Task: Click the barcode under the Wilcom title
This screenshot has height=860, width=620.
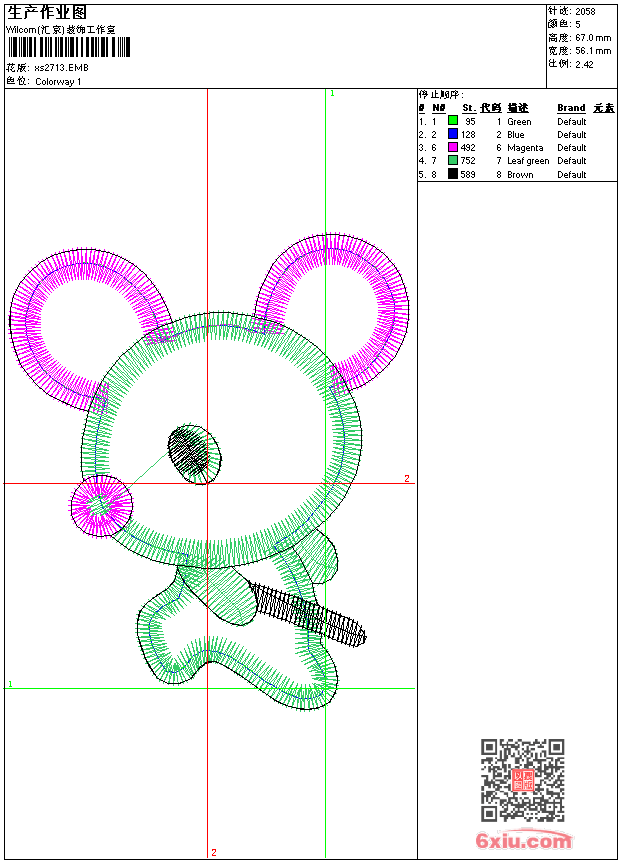Action: click(69, 47)
